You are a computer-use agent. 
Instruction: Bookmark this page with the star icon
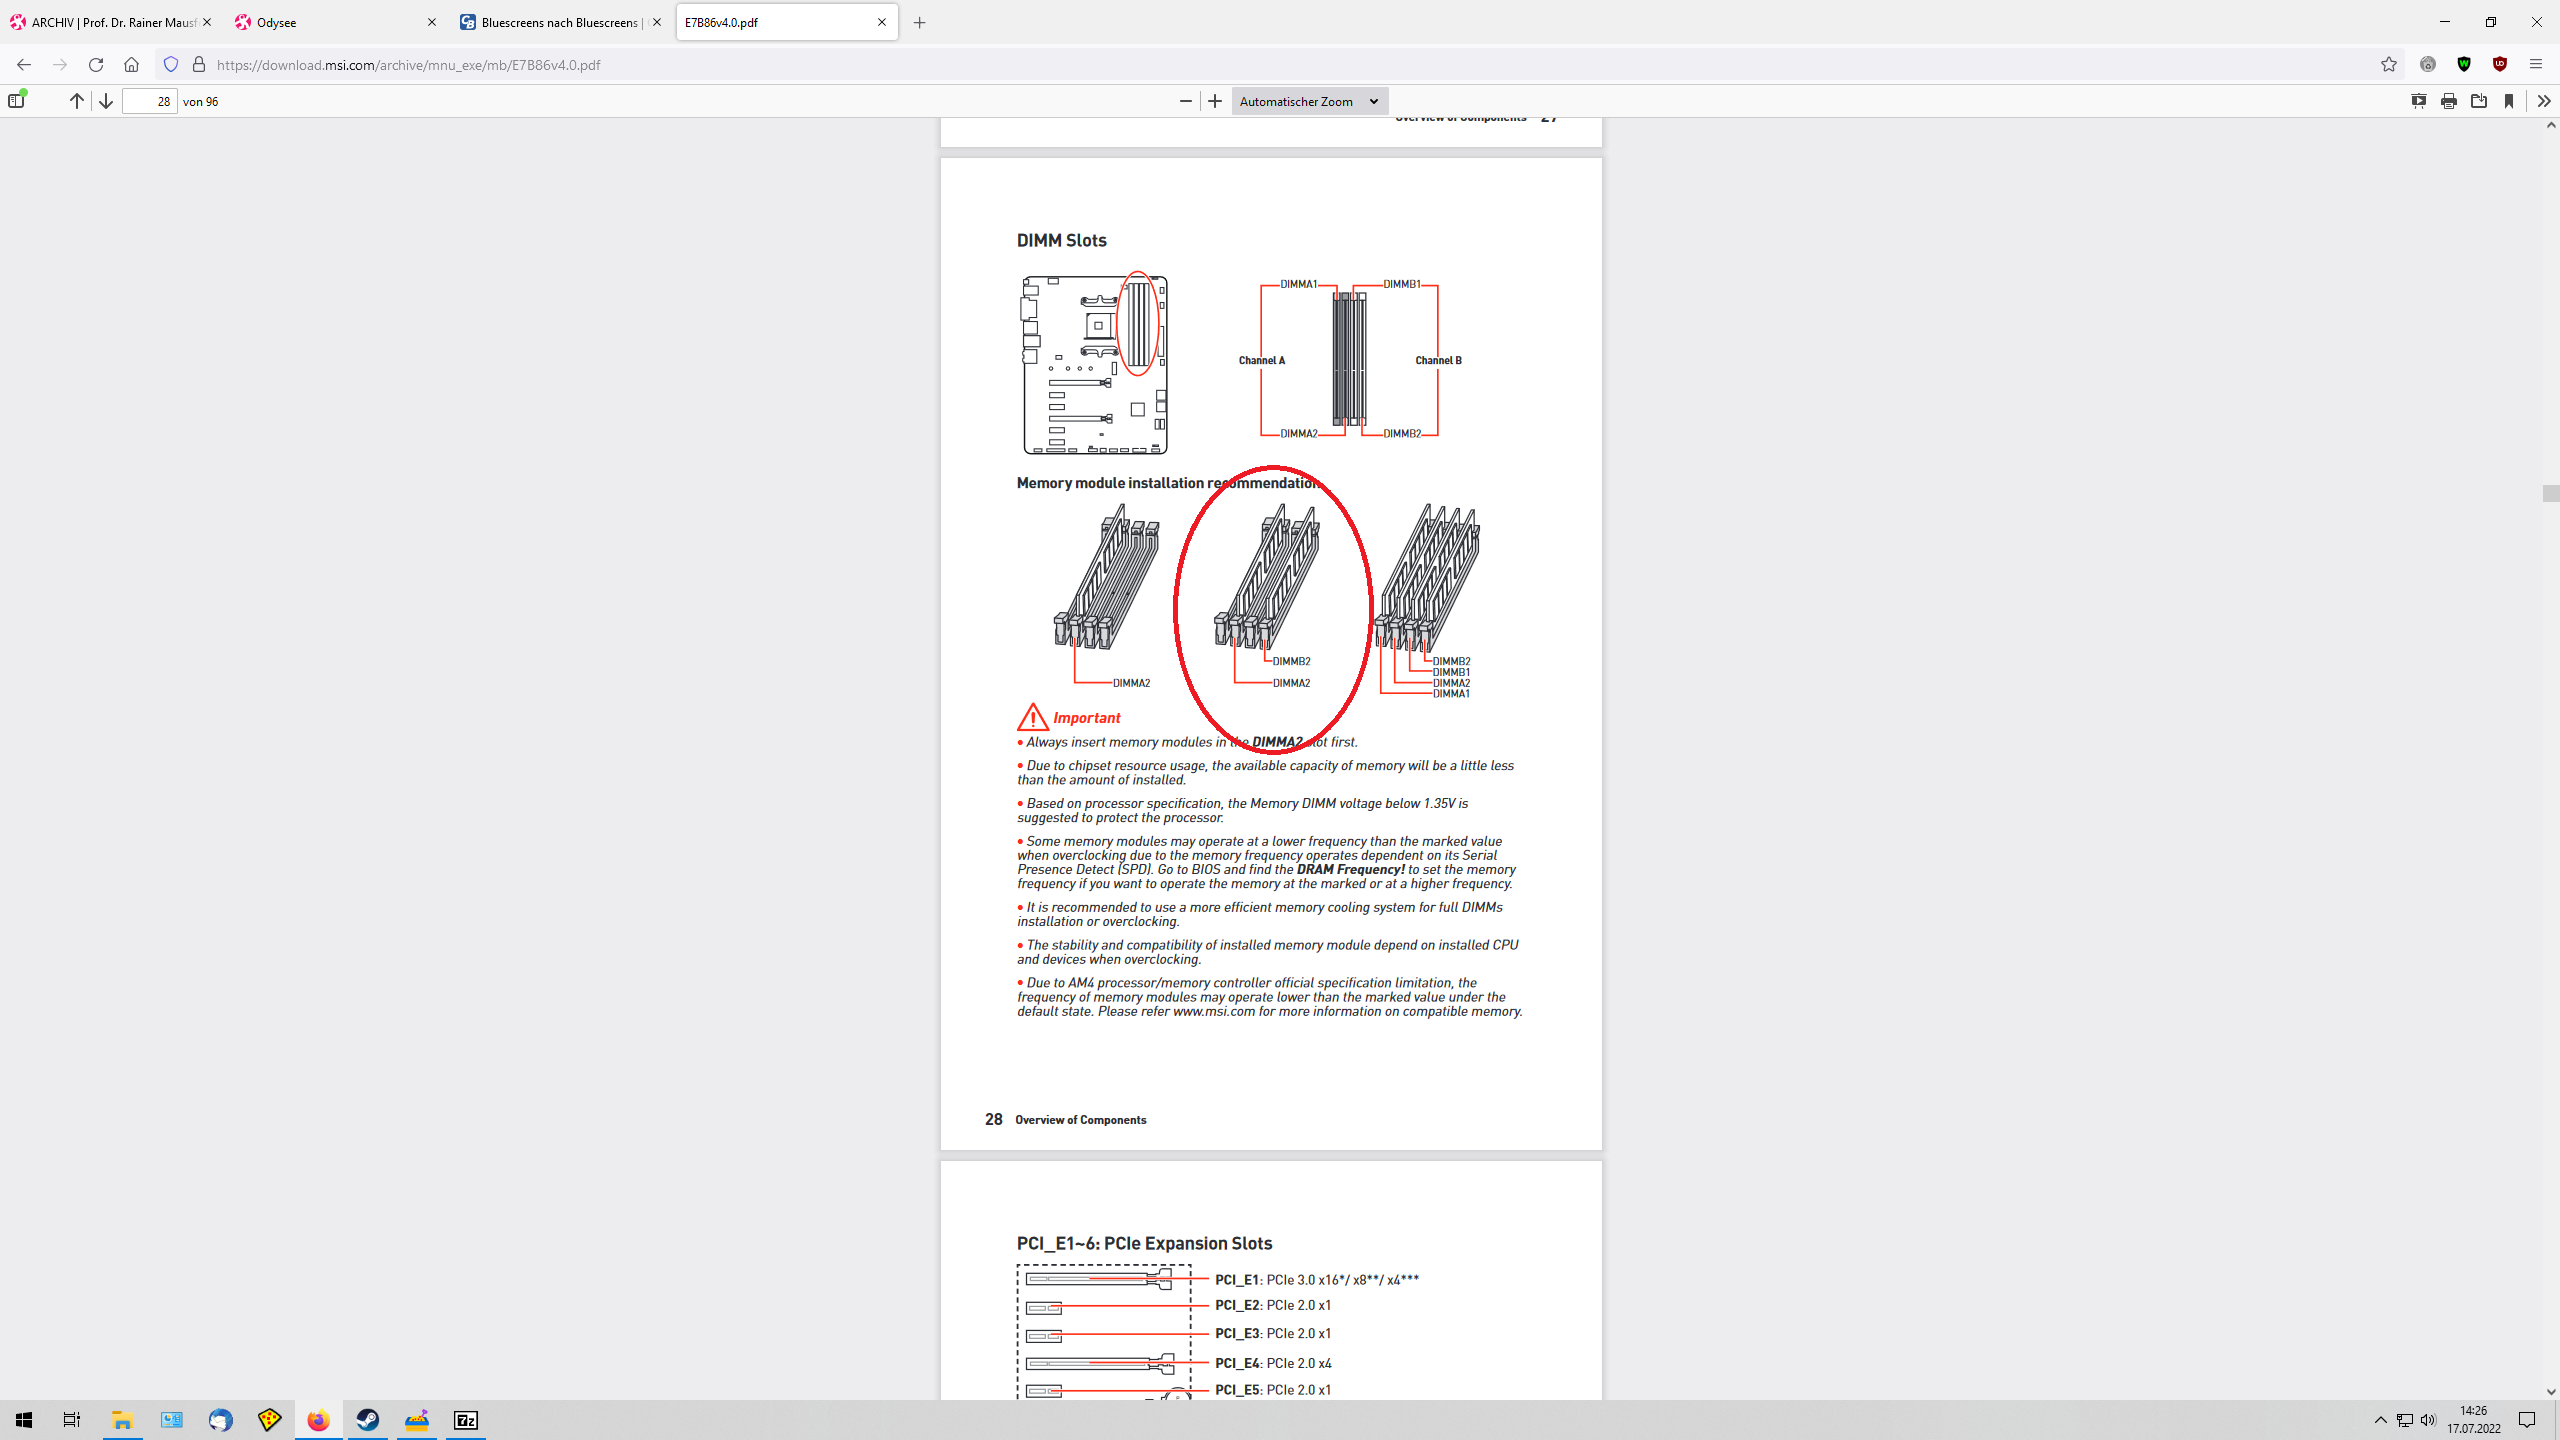pyautogui.click(x=2388, y=65)
